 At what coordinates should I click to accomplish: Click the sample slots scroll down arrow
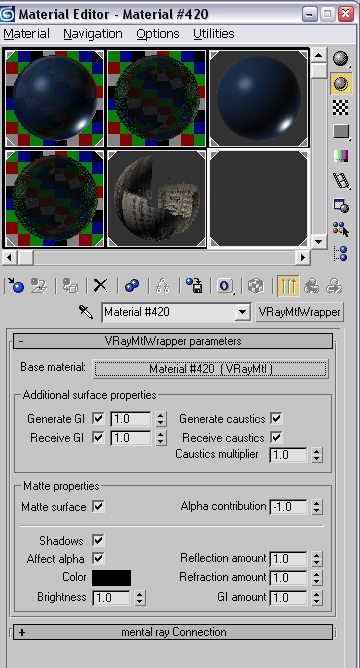tap(319, 242)
